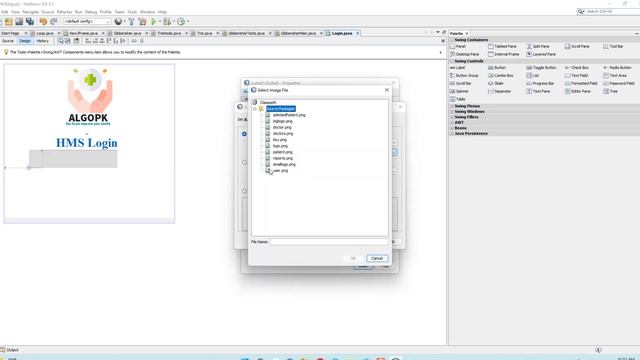Switch to Source view
640x360 pixels.
click(8, 41)
